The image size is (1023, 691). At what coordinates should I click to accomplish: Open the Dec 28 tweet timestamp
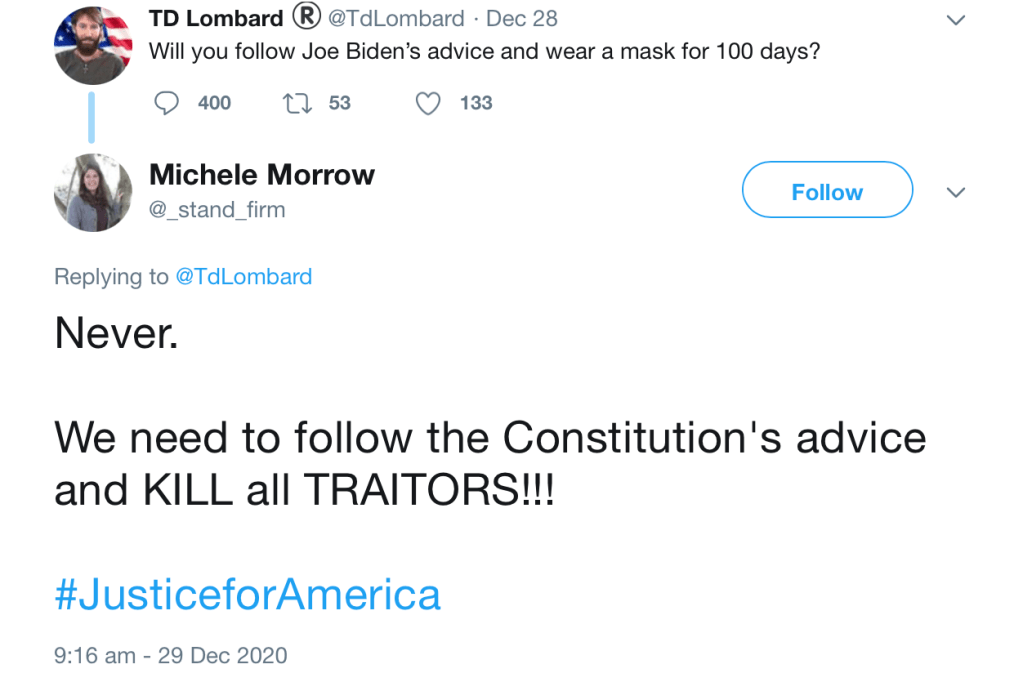click(522, 18)
